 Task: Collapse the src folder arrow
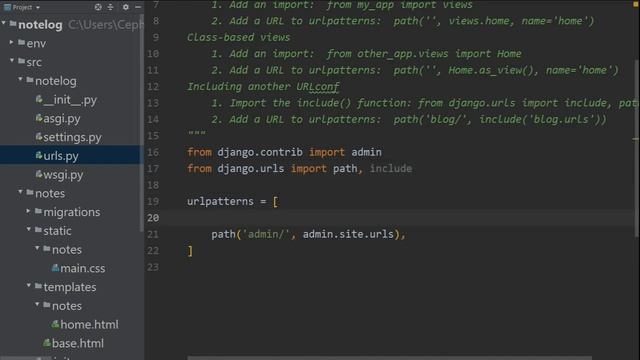coord(12,61)
